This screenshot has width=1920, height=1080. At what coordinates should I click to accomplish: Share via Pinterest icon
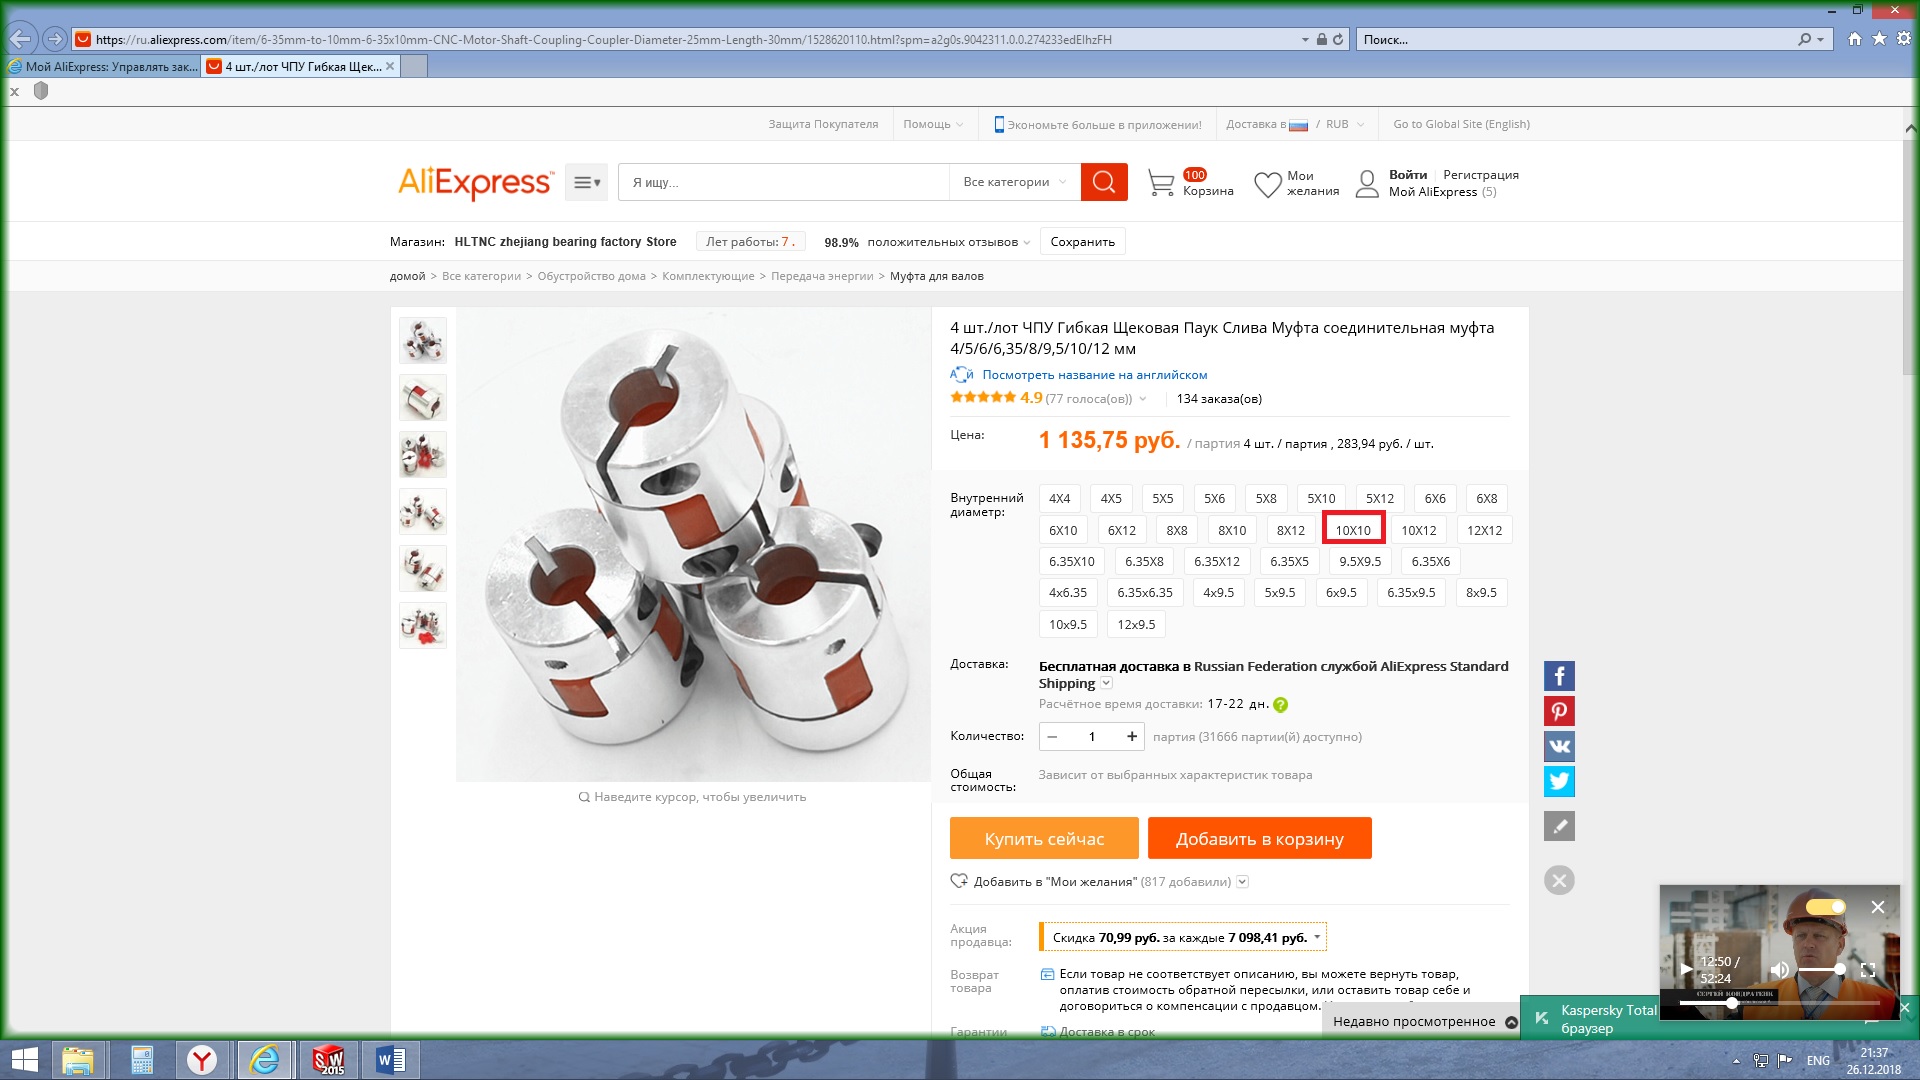pyautogui.click(x=1558, y=711)
